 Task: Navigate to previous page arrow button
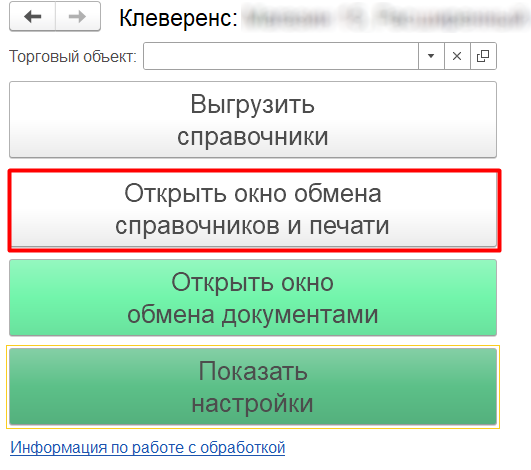pos(33,16)
